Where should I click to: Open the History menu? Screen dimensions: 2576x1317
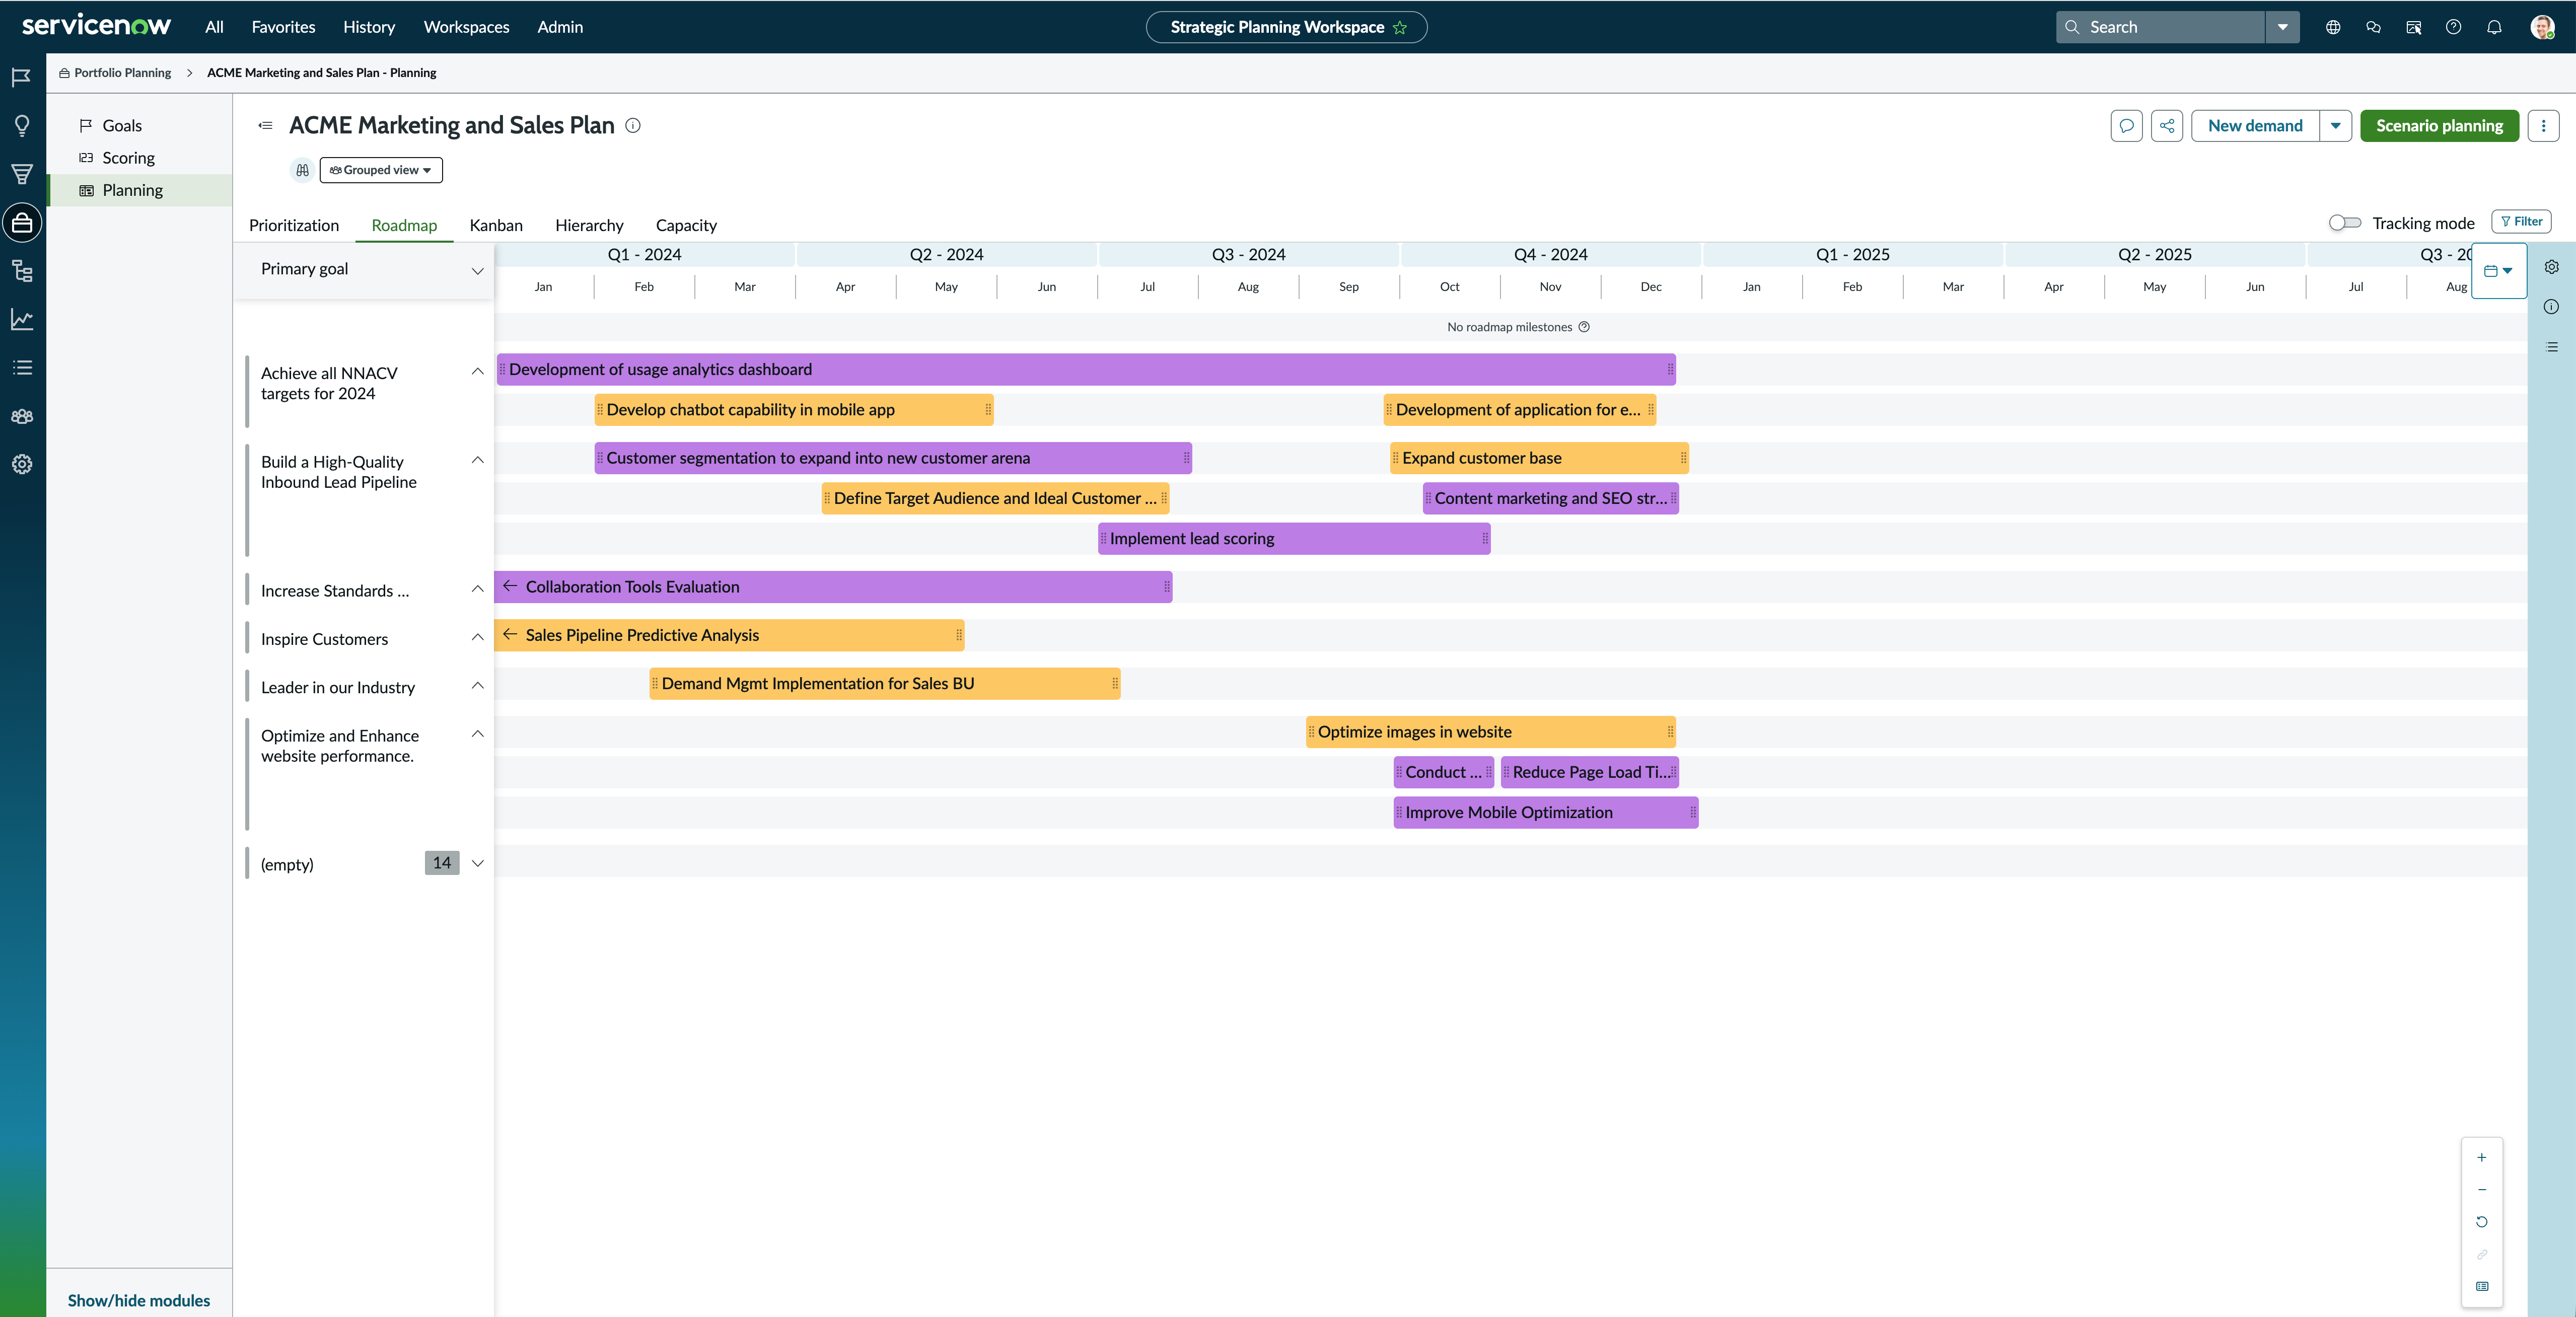point(369,27)
